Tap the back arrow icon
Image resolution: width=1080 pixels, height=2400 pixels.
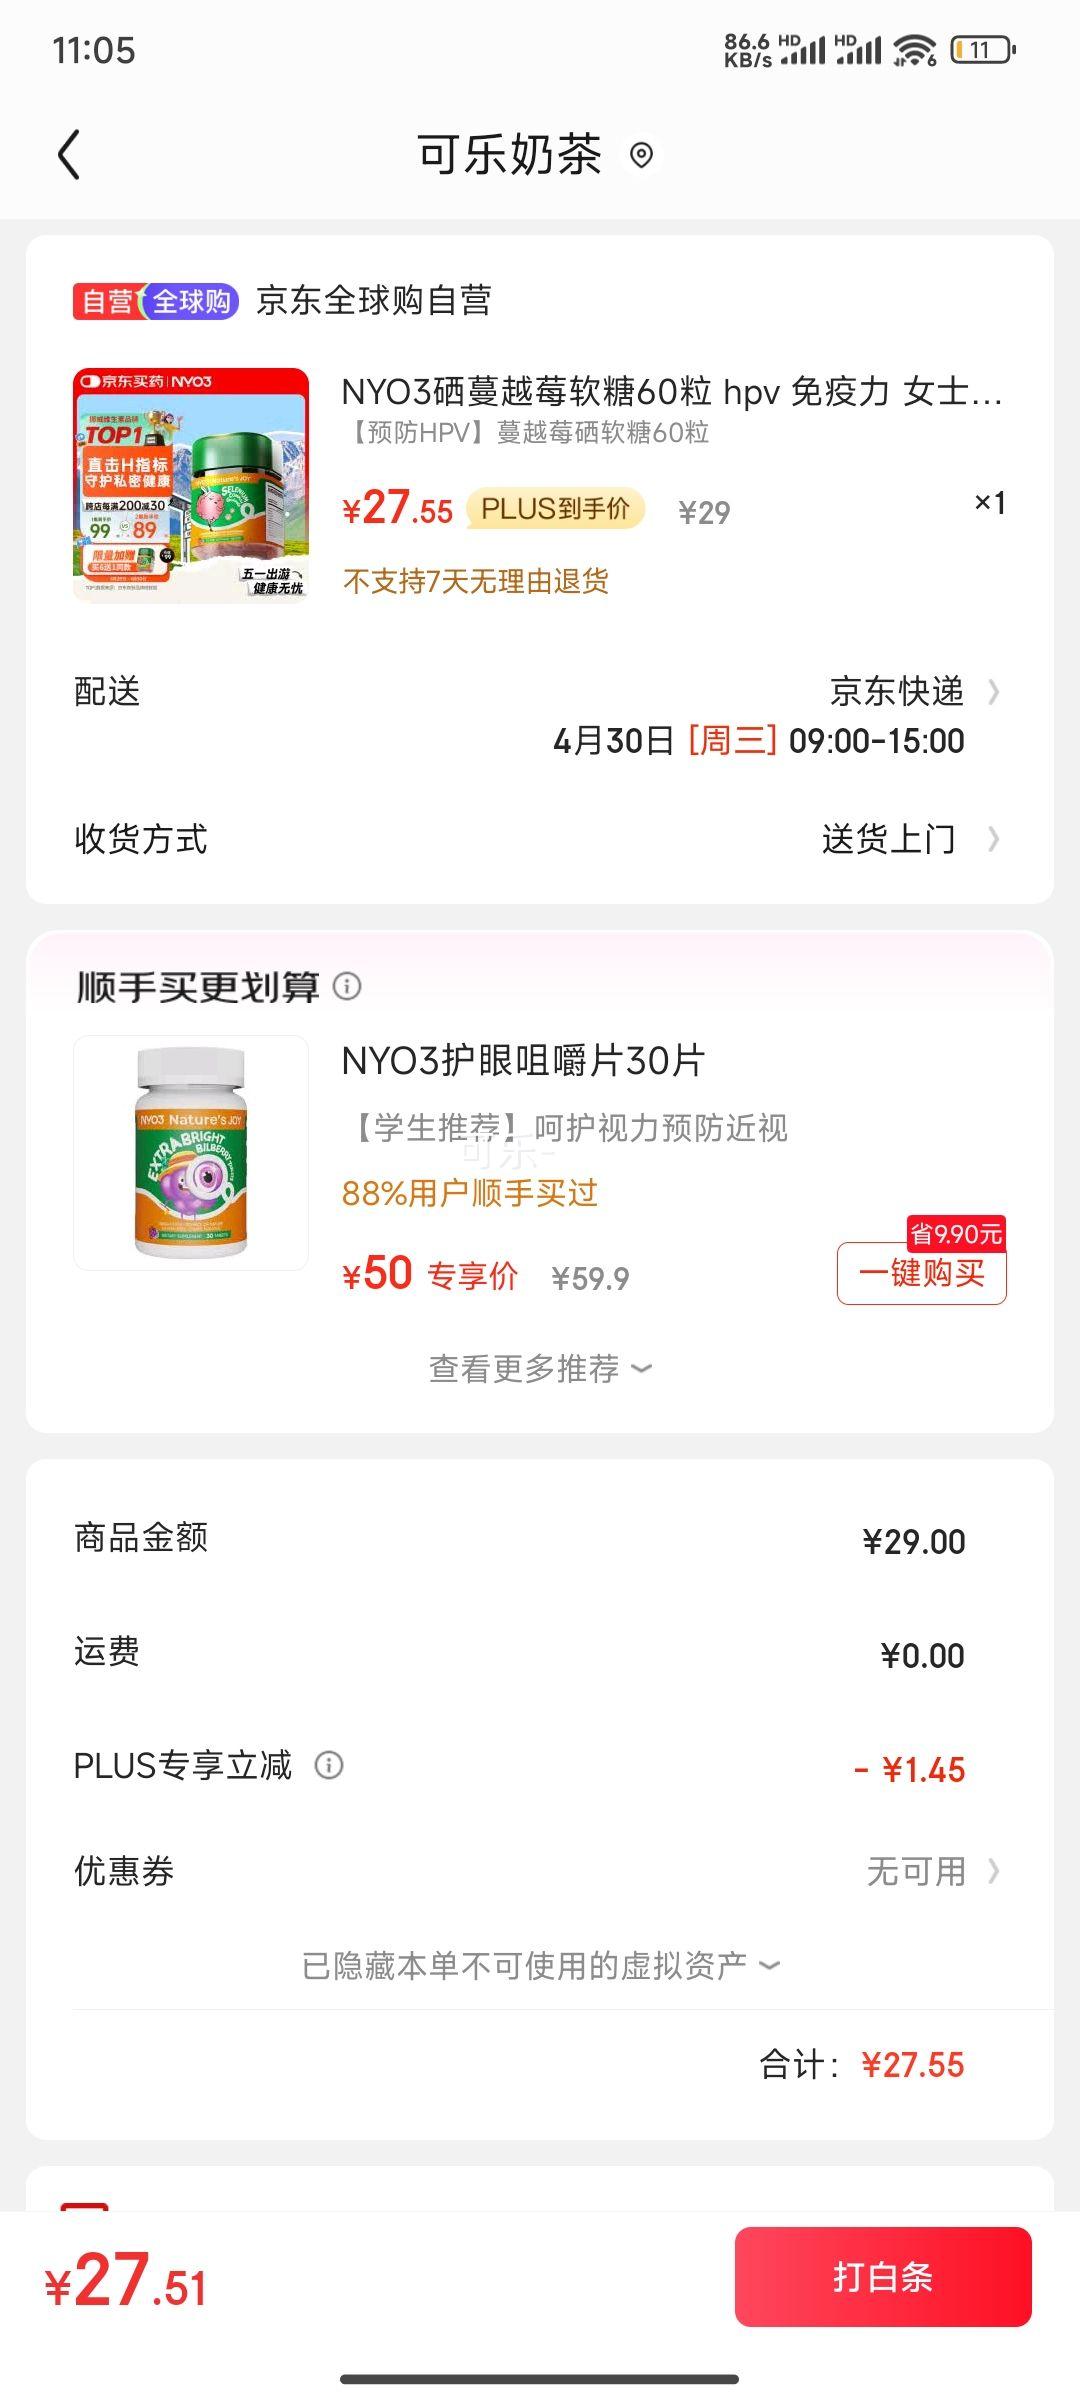pos(69,155)
